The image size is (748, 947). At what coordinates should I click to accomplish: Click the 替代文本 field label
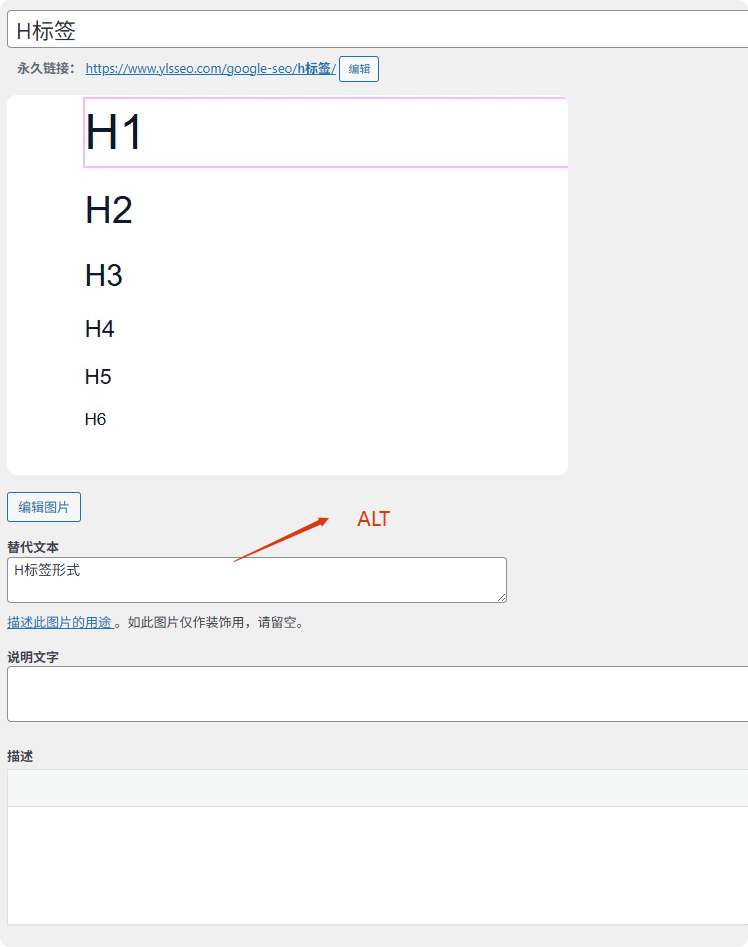pos(33,547)
